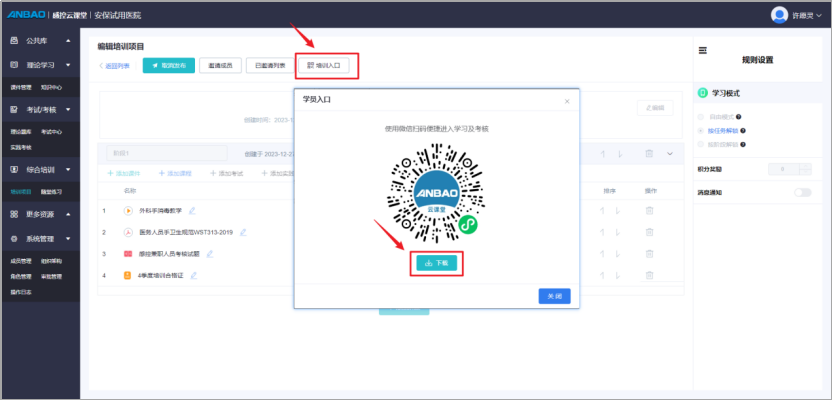
Task: Close the 学员入口 dialog with X
Action: tap(567, 101)
